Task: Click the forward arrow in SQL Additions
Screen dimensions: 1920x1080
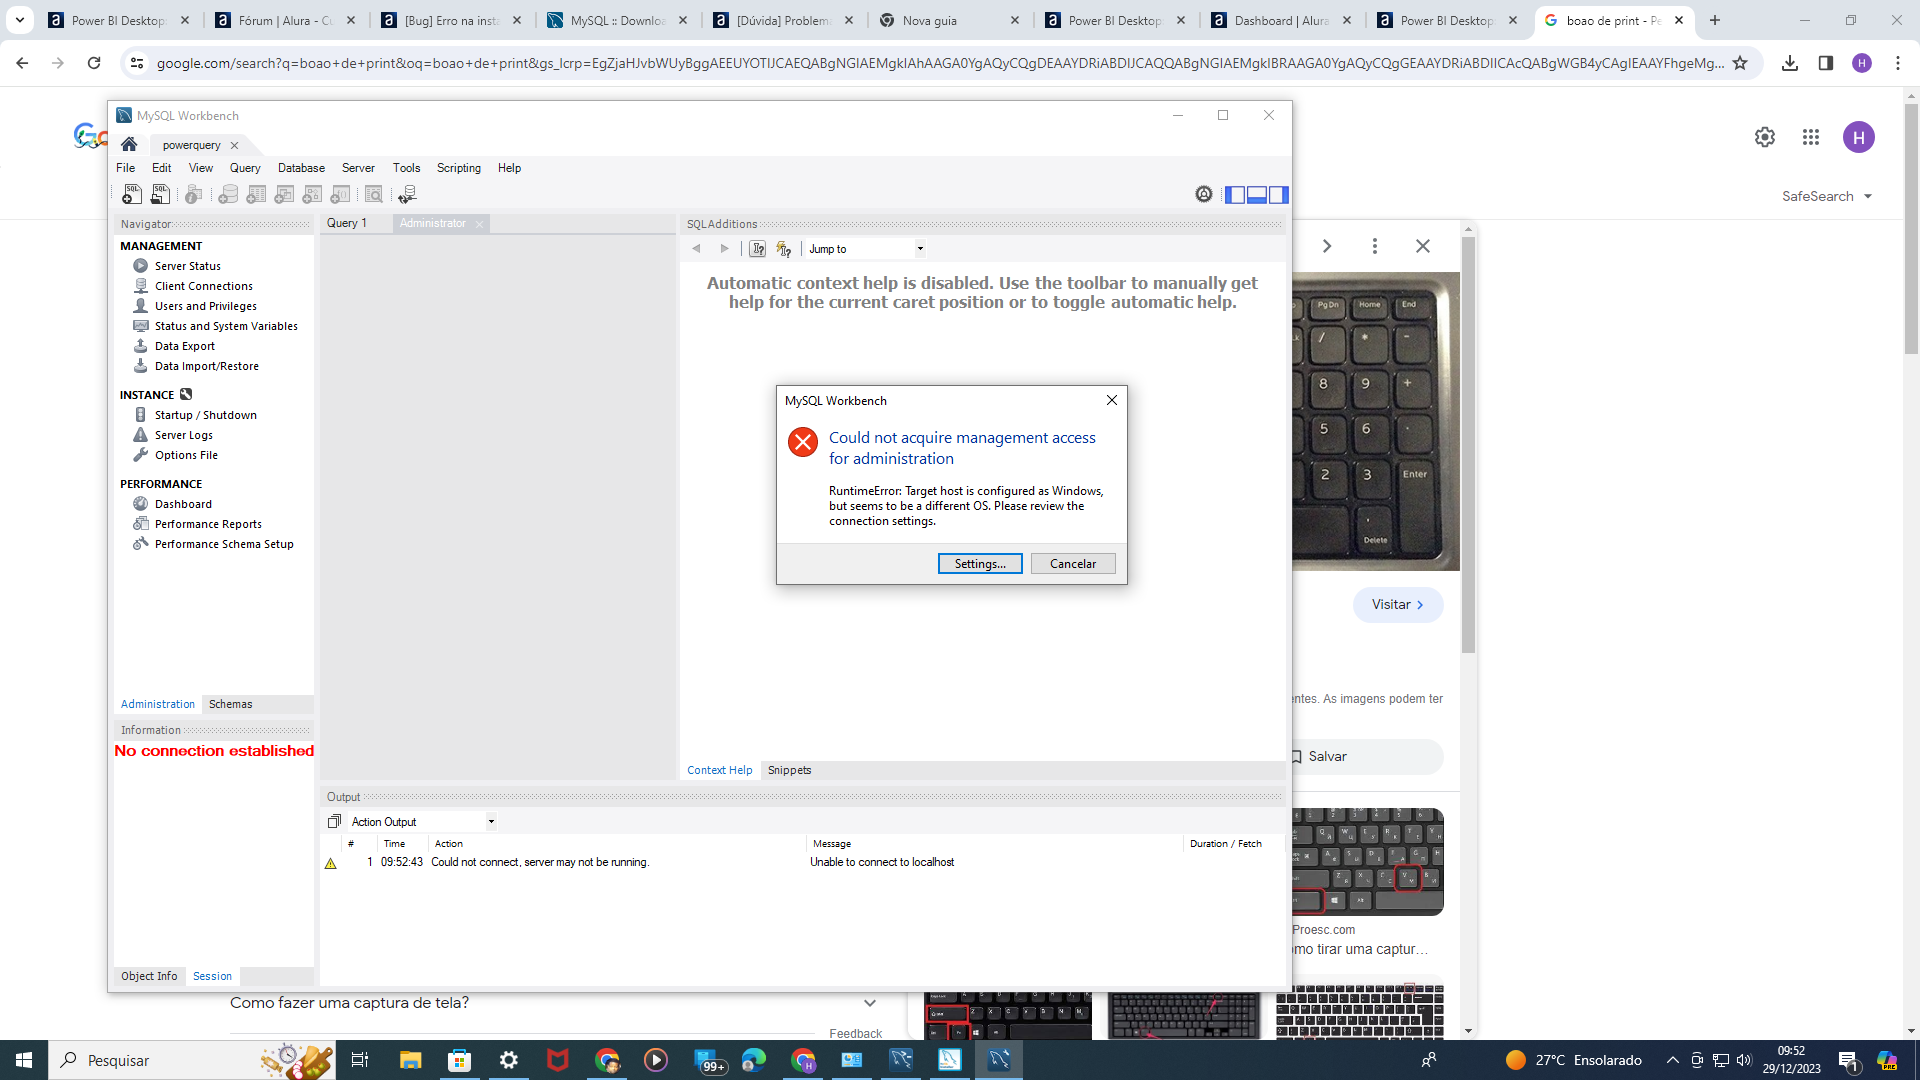Action: click(x=725, y=248)
